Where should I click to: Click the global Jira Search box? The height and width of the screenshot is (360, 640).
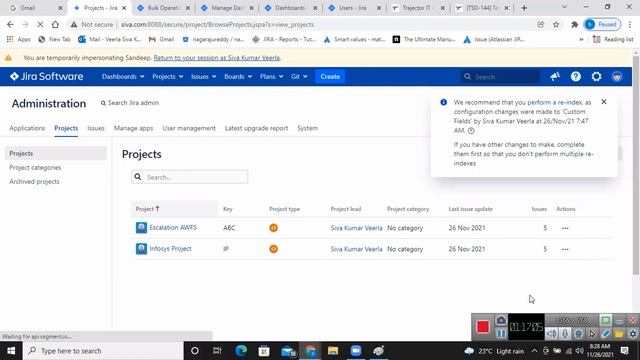coord(501,77)
